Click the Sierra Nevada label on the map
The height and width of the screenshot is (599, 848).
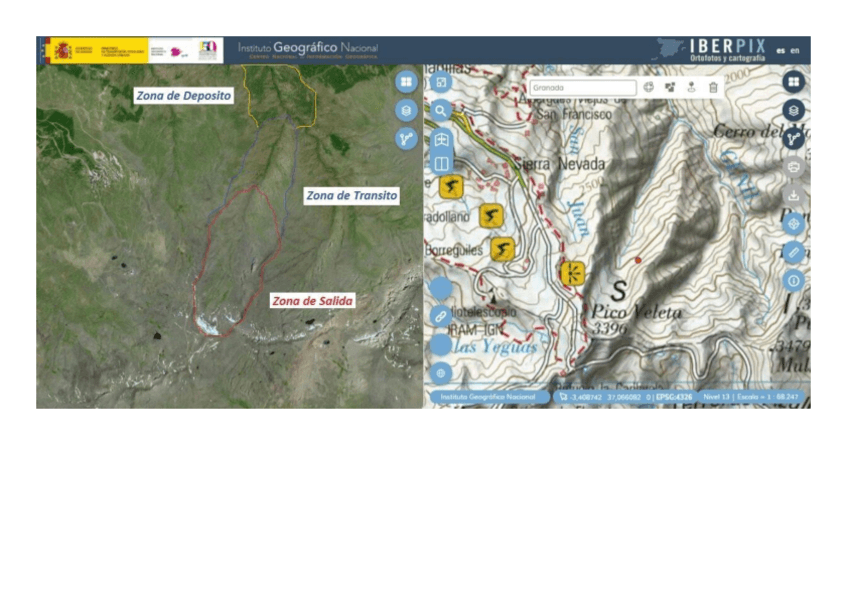559,163
